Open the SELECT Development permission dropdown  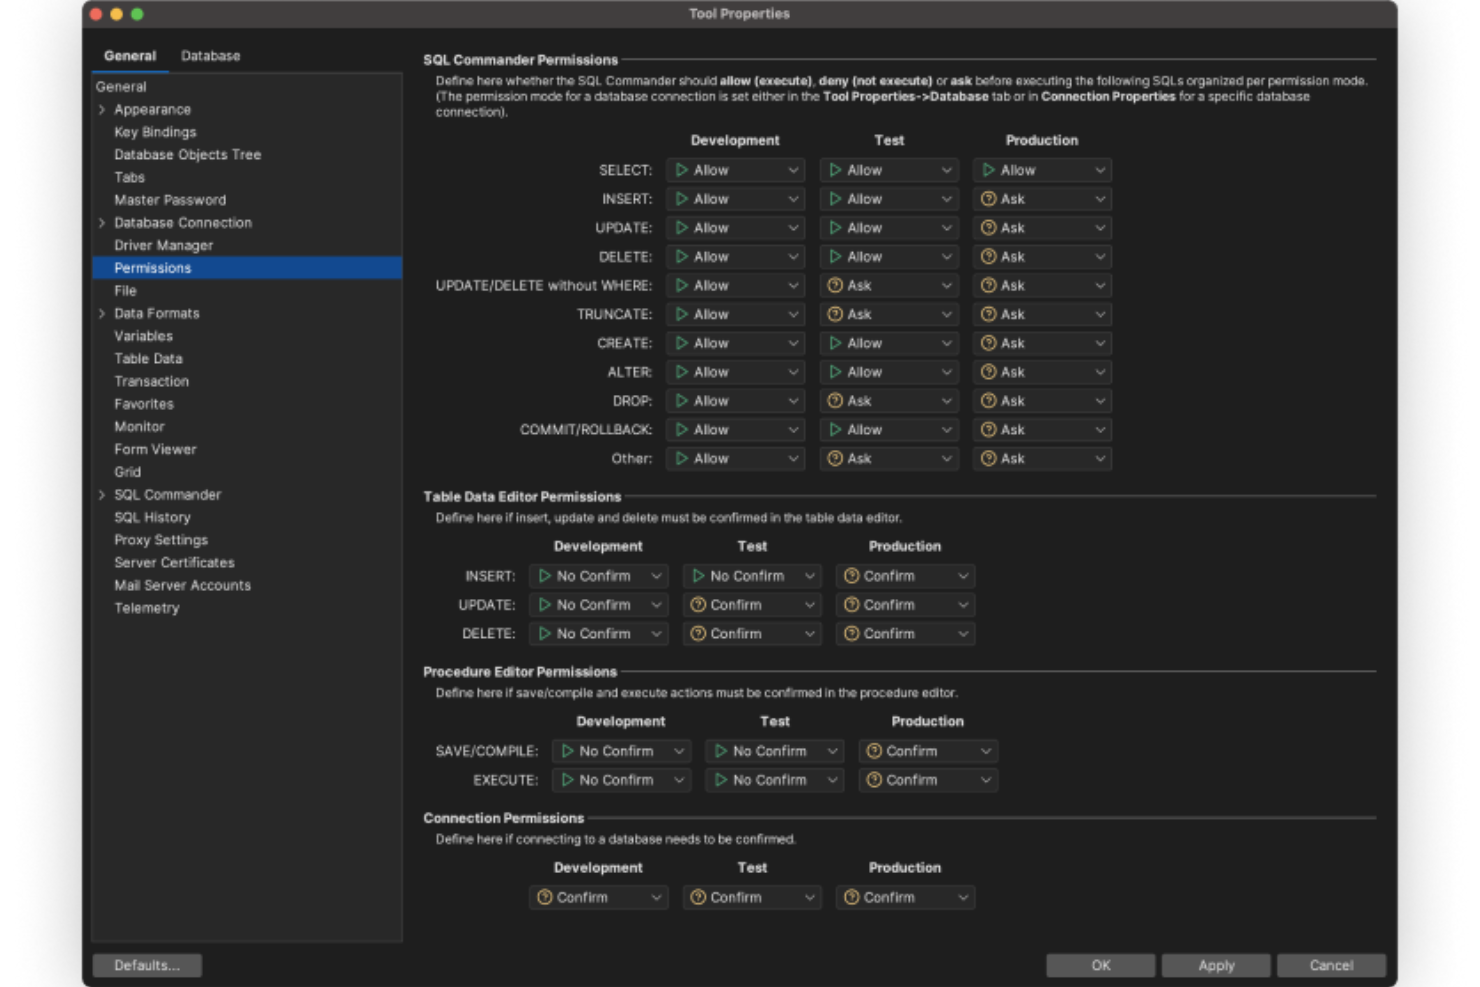point(735,170)
